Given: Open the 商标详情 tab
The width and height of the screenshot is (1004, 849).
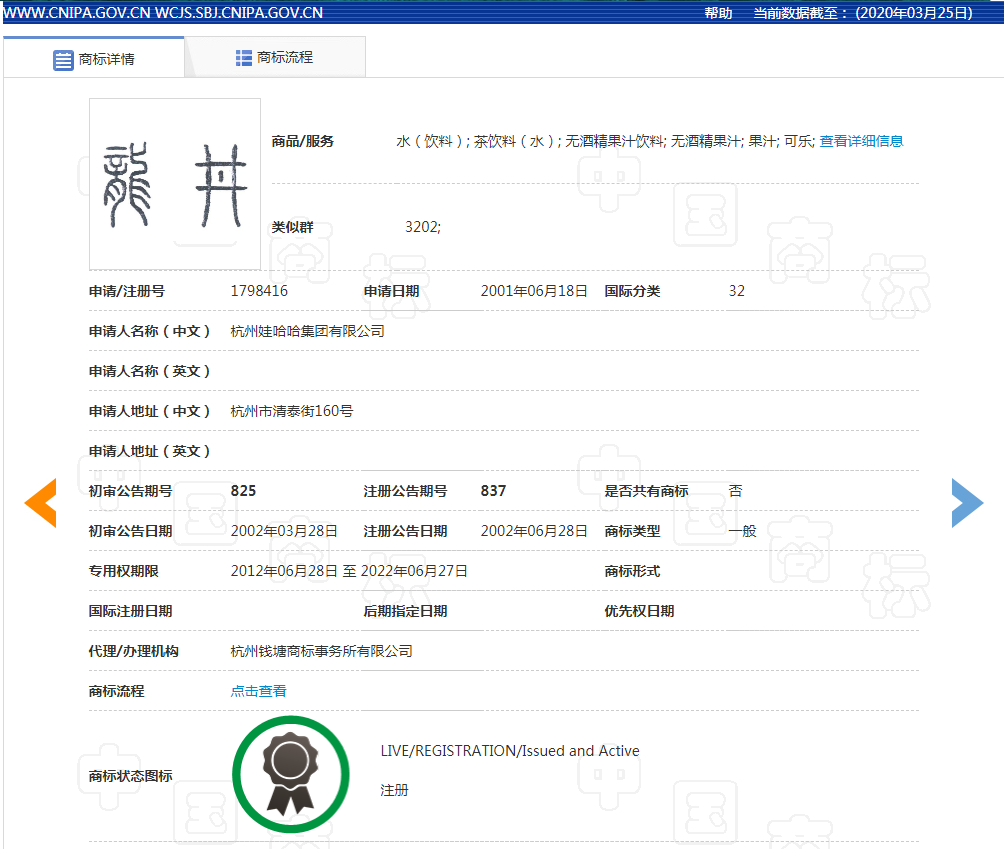Looking at the screenshot, I should click(93, 58).
